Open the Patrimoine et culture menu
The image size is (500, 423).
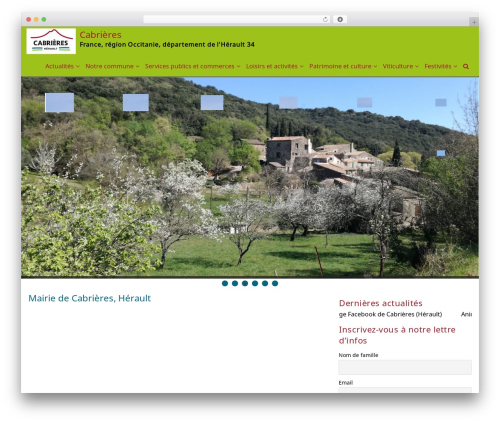click(340, 66)
